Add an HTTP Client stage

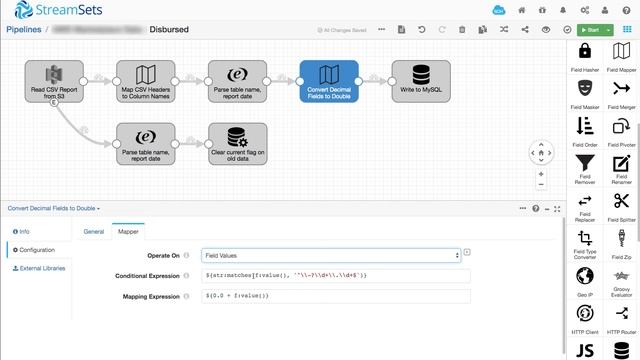coord(585,319)
